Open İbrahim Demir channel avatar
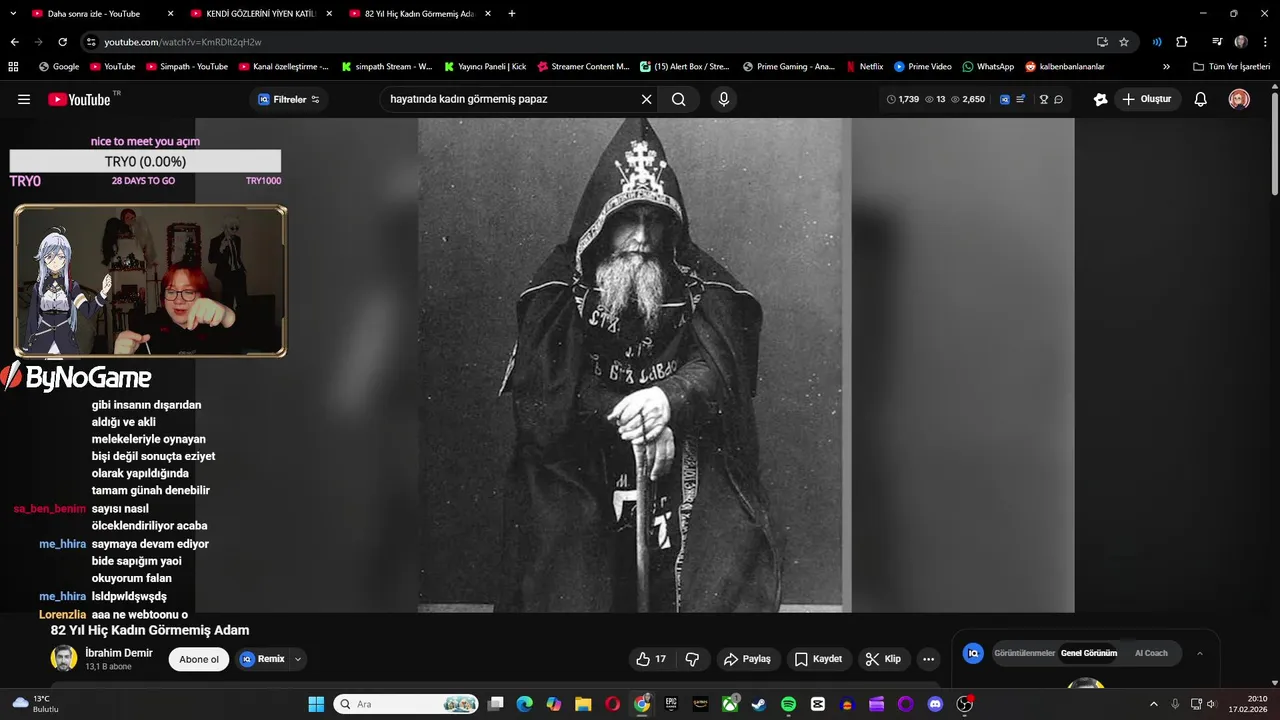The height and width of the screenshot is (720, 1280). (x=64, y=658)
